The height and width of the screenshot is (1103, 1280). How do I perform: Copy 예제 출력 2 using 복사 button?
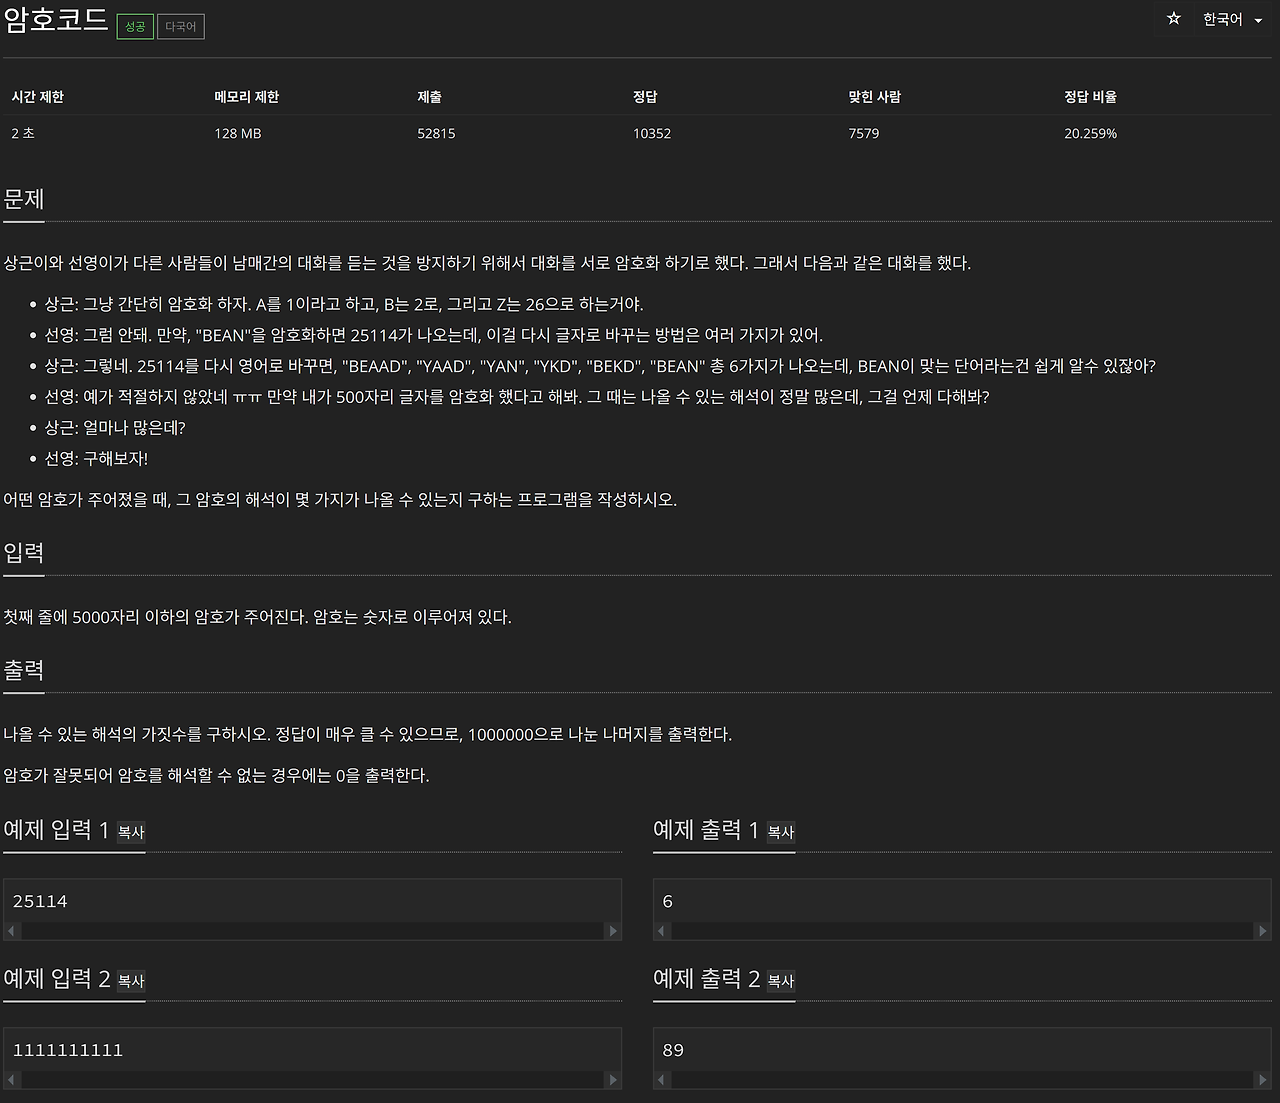point(780,983)
